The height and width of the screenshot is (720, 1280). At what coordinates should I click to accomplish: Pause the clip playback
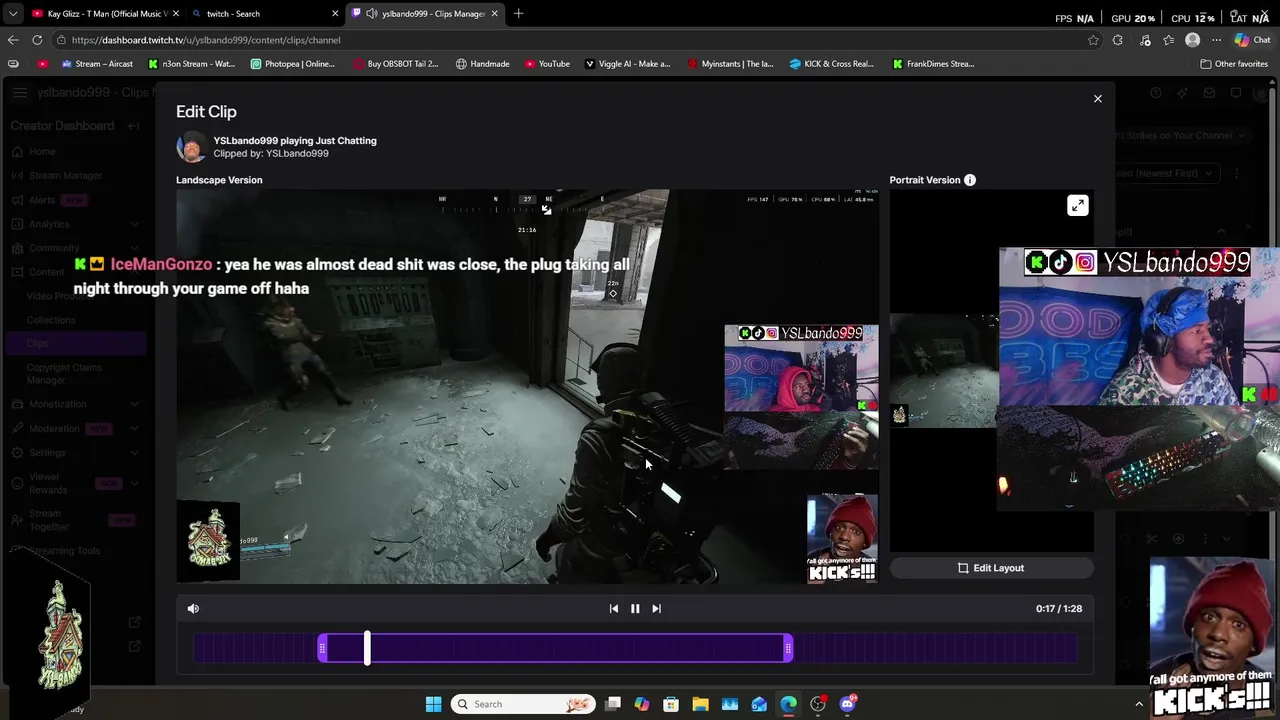point(635,608)
